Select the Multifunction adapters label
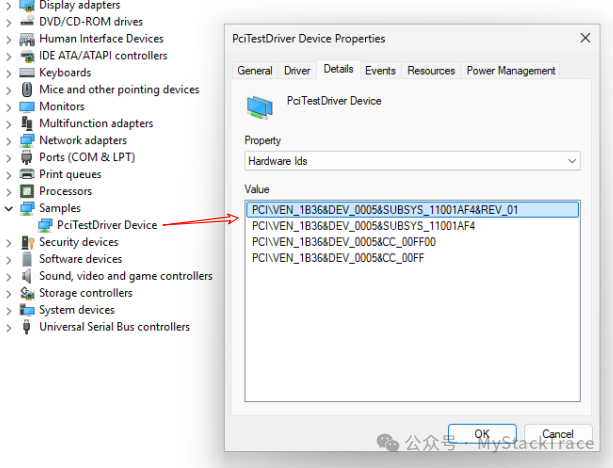The image size is (613, 468). pyautogui.click(x=96, y=124)
